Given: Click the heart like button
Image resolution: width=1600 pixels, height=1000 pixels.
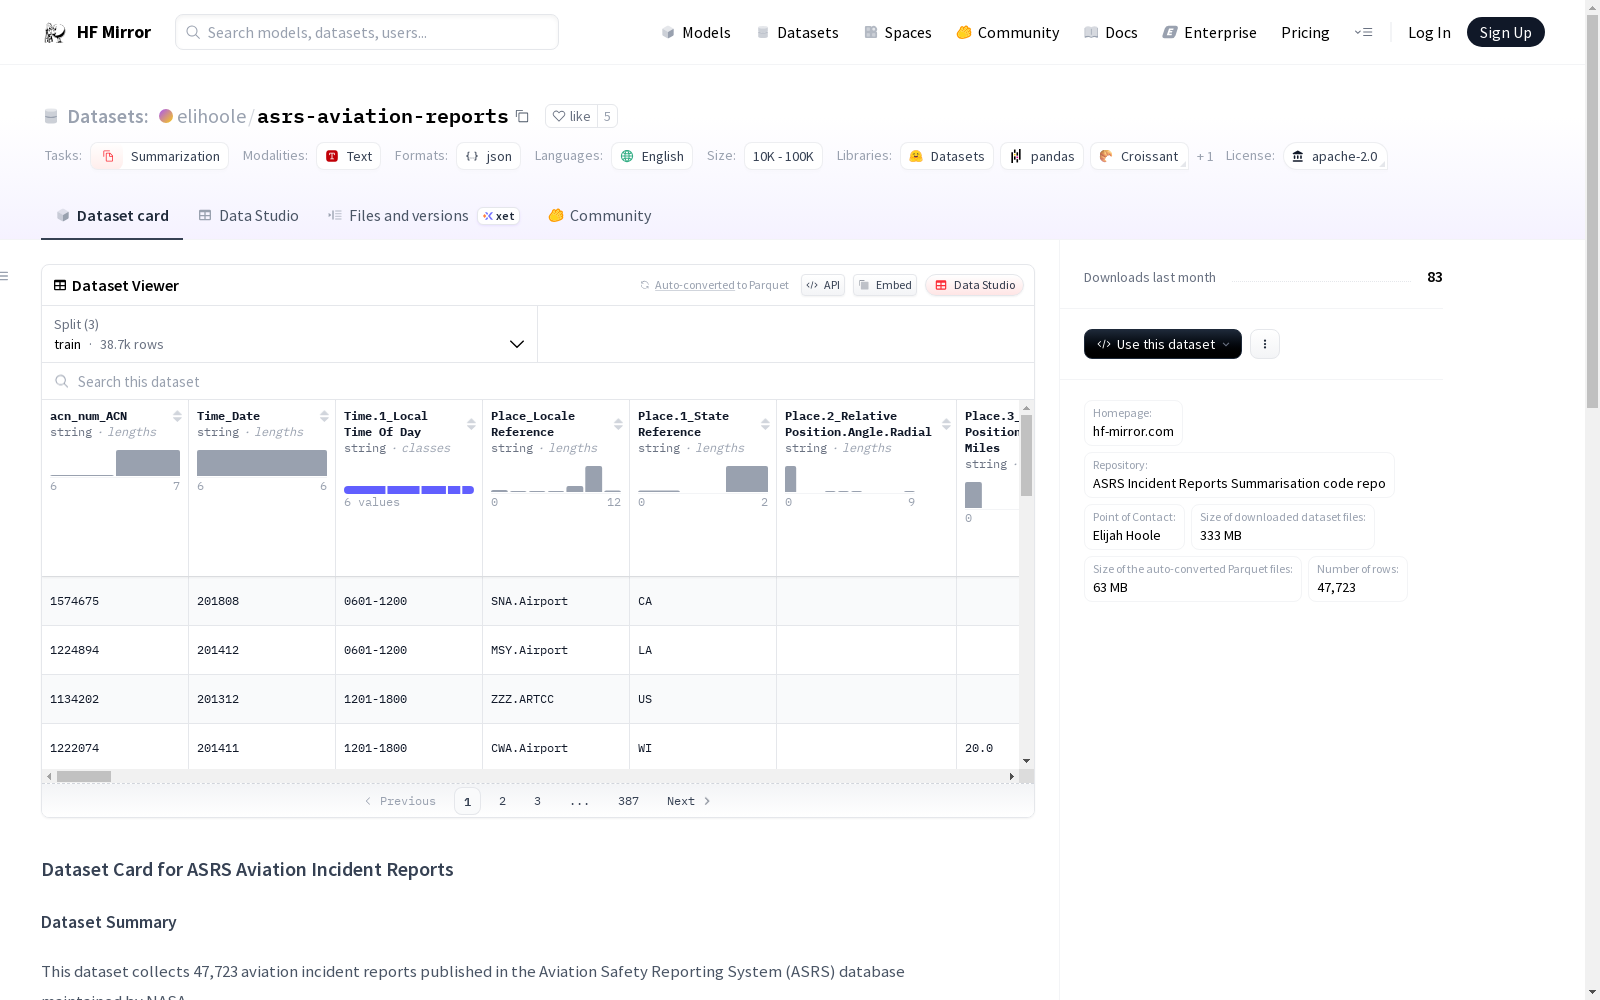Looking at the screenshot, I should tap(571, 116).
